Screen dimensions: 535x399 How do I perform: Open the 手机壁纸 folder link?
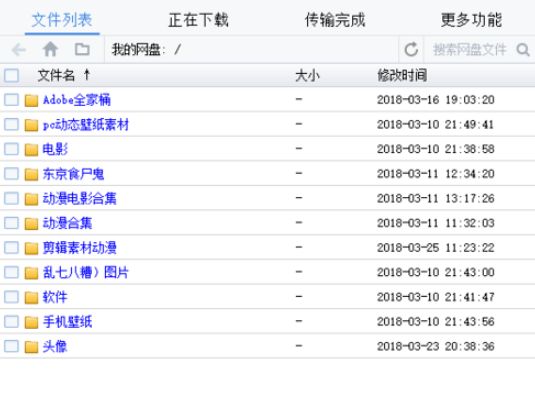67,322
